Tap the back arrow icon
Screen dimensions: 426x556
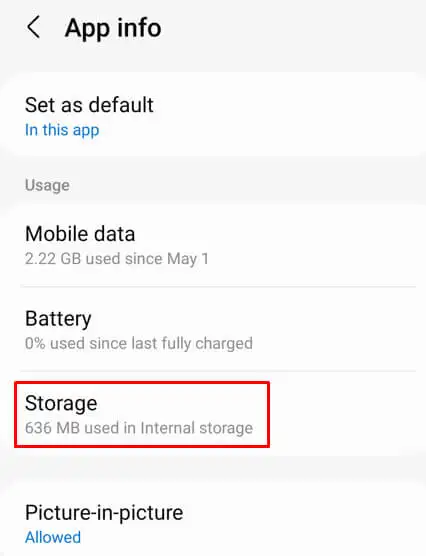click(x=33, y=27)
